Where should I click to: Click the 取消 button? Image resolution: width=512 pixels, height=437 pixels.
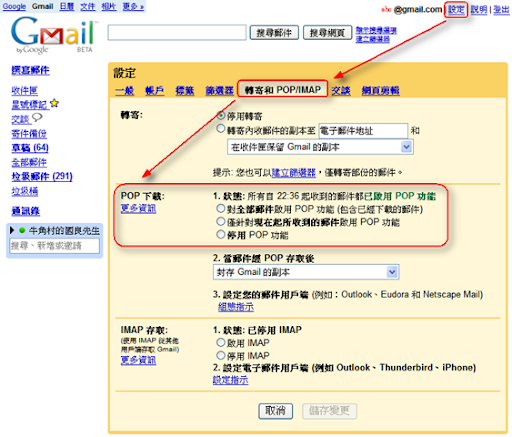[276, 411]
